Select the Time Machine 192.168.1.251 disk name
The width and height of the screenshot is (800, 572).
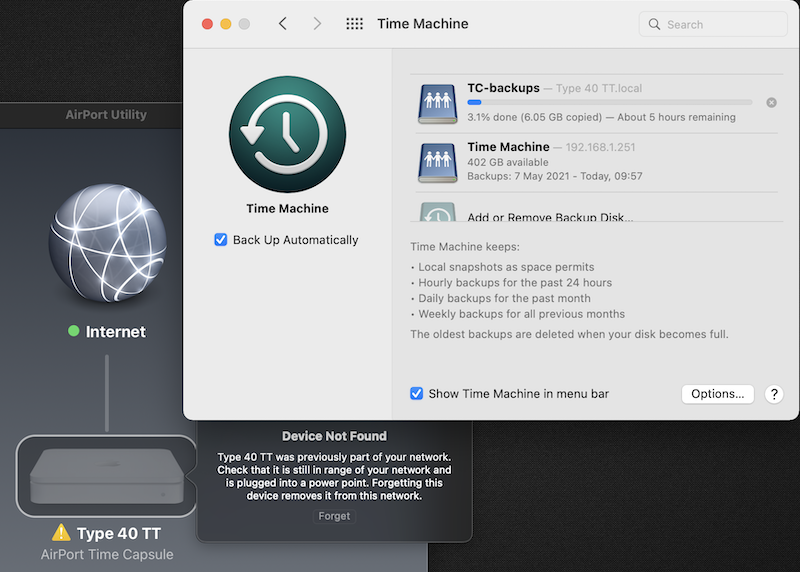pos(508,147)
